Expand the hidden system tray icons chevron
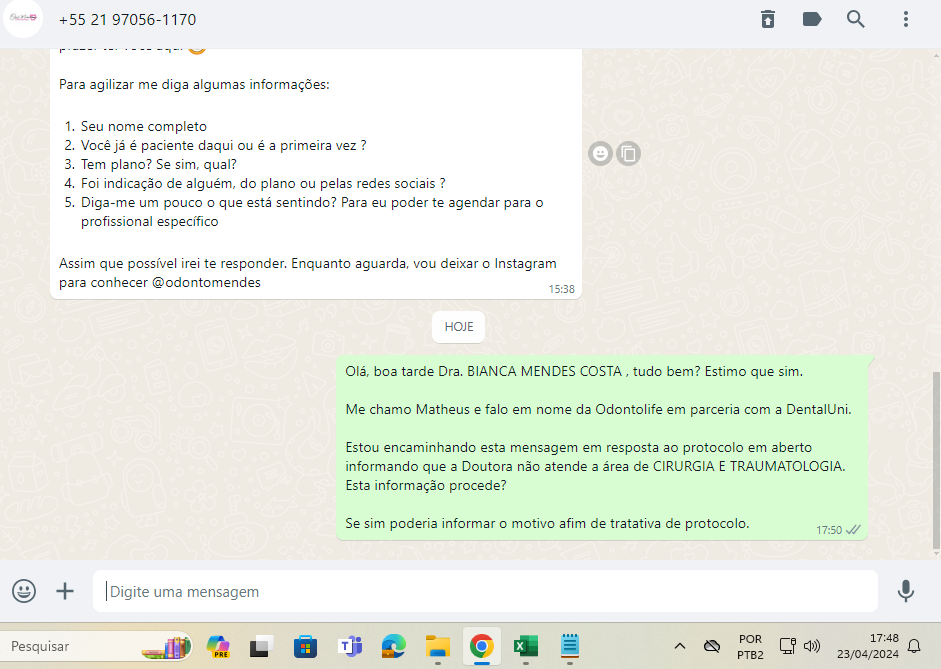Screen dimensions: 941x669 (679, 646)
